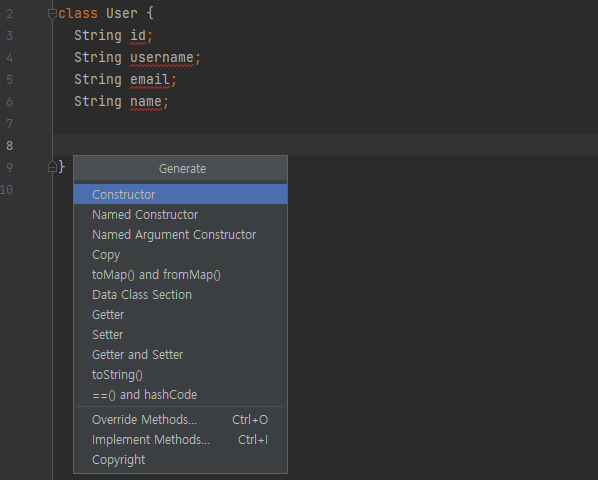Choose Named Constructor option
The width and height of the screenshot is (598, 480).
(180, 215)
